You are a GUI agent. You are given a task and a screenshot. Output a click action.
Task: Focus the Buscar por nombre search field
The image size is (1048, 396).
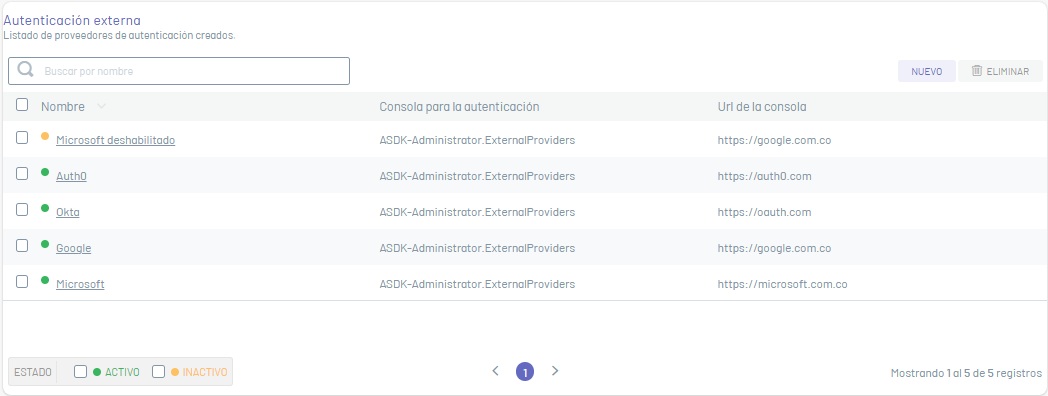[x=178, y=71]
